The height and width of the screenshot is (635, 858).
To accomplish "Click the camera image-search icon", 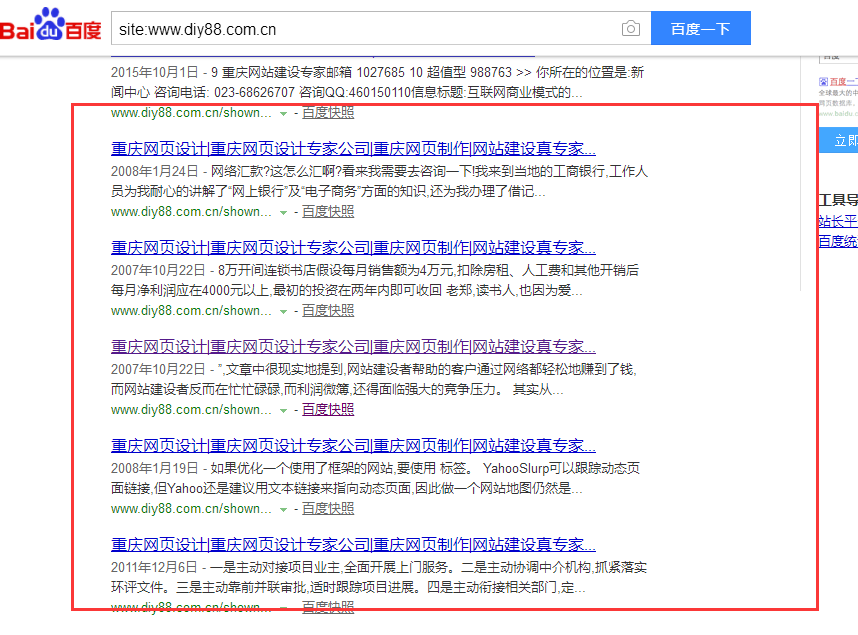I will point(630,28).
